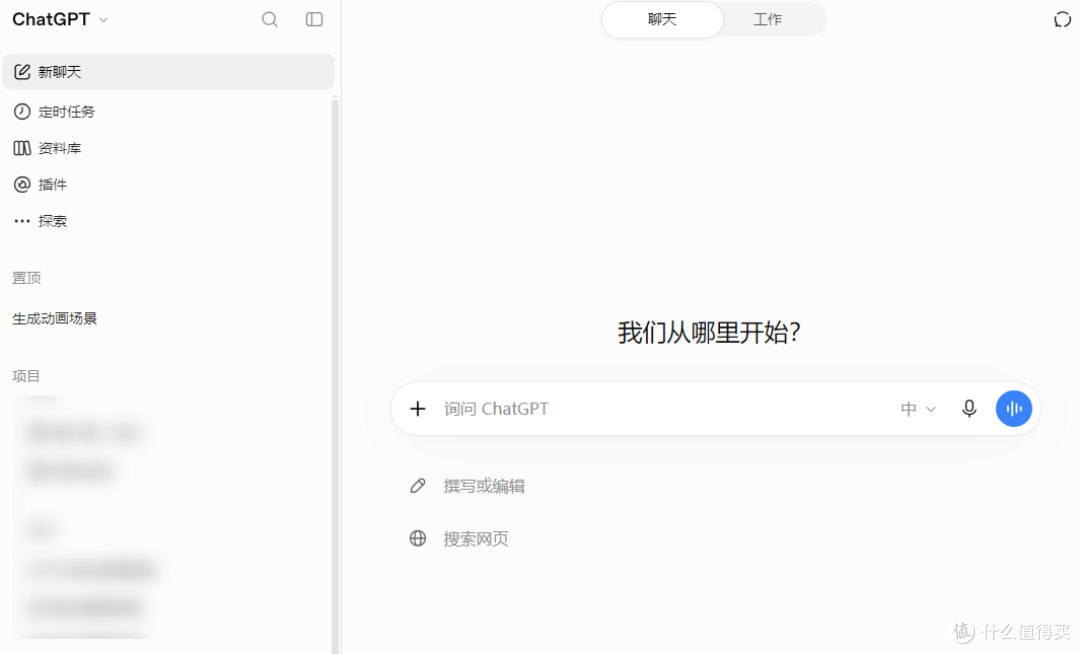
Task: Expand the ChatGPT model dropdown chevron
Action: [x=103, y=20]
